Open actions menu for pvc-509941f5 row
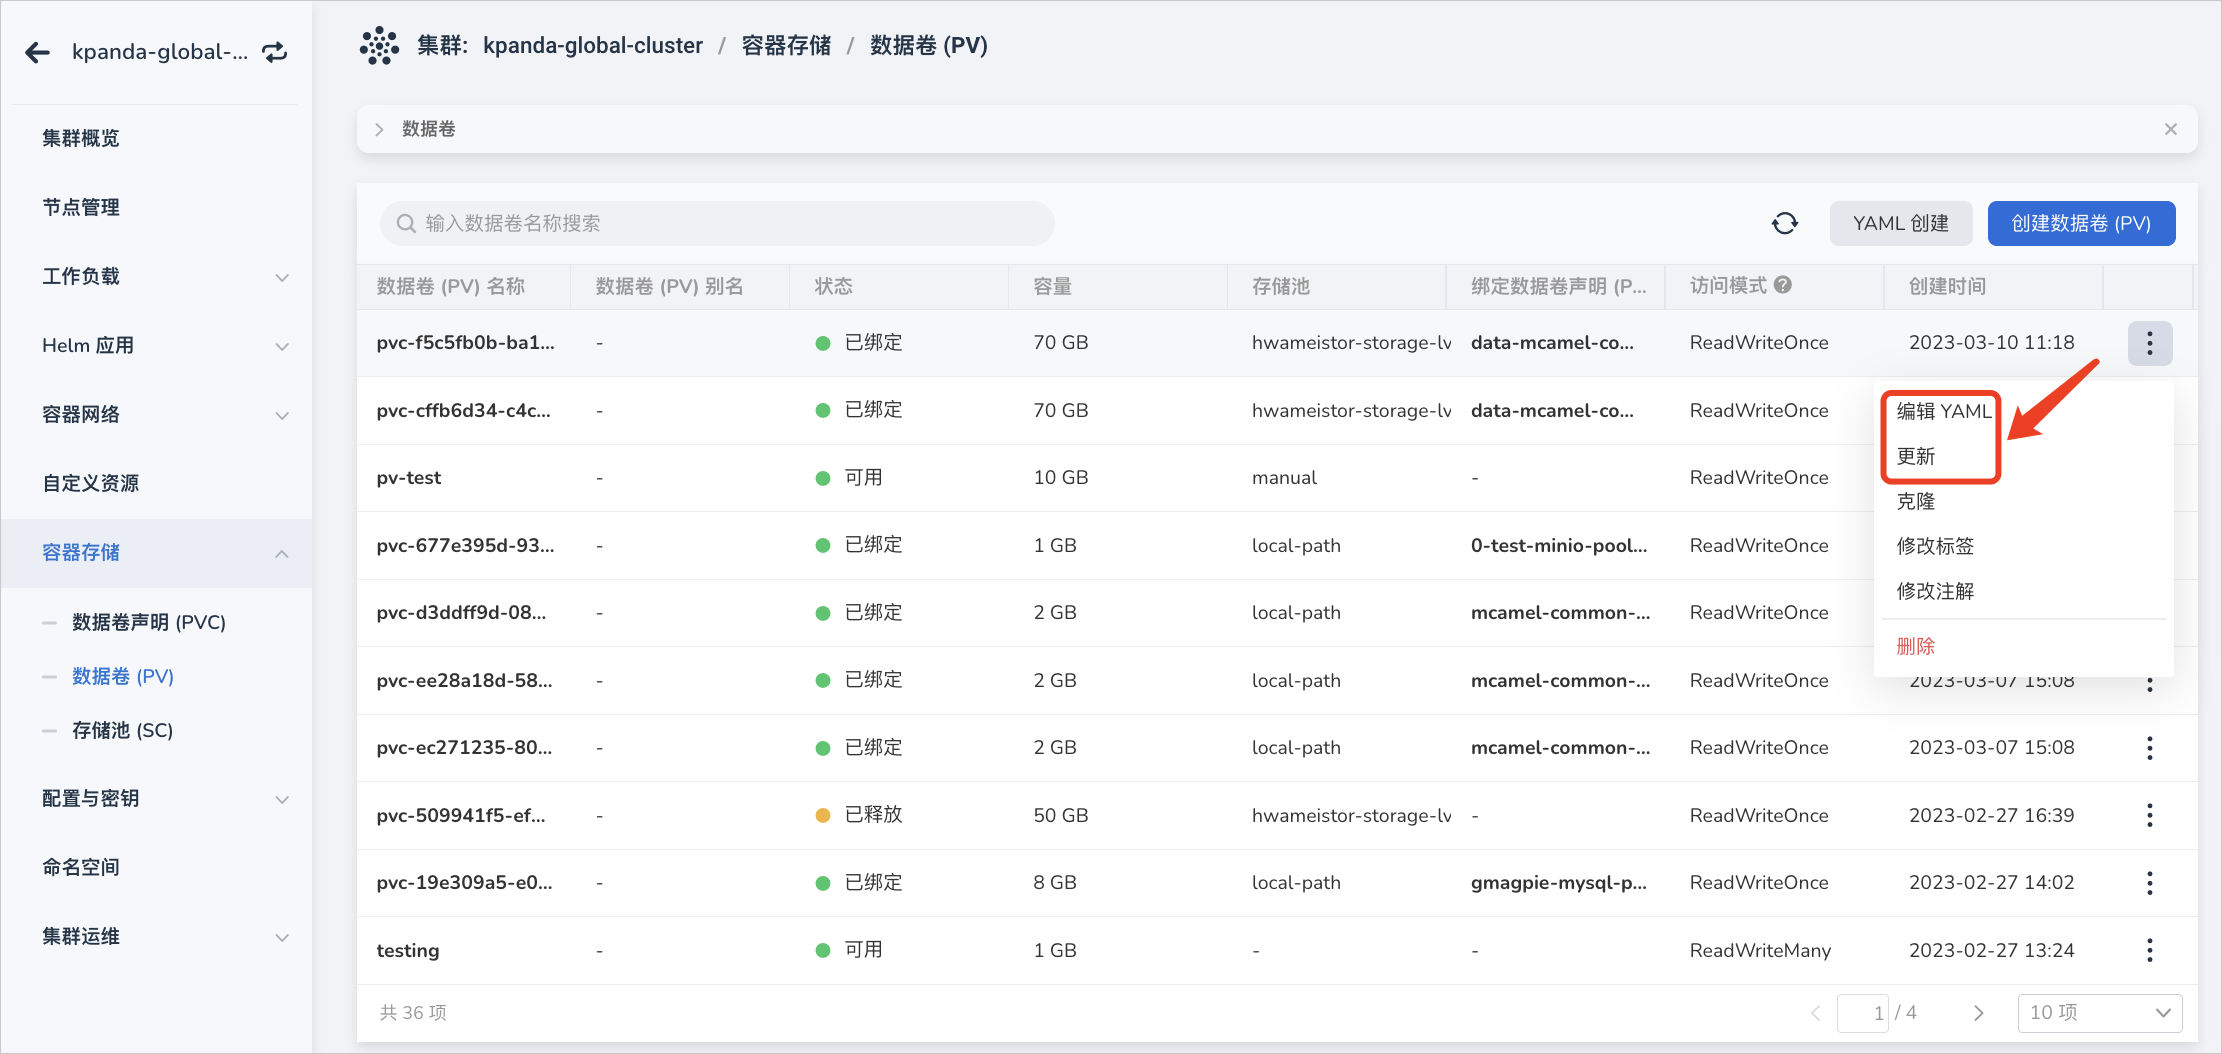This screenshot has height=1054, width=2222. 2150,815
